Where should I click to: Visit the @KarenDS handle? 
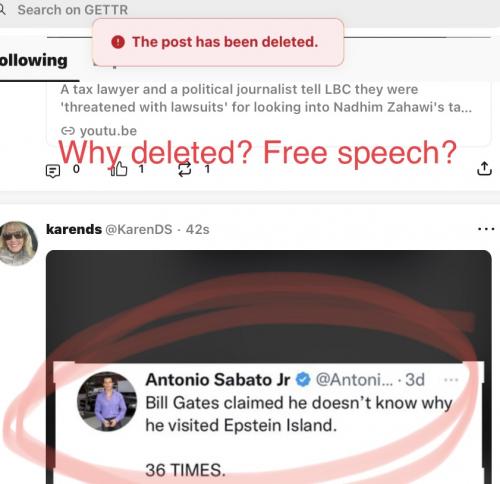pyautogui.click(x=139, y=229)
